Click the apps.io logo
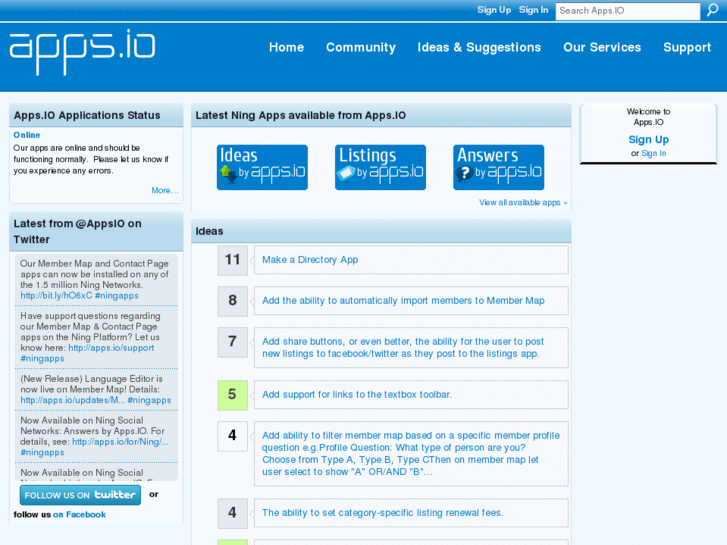 (82, 52)
